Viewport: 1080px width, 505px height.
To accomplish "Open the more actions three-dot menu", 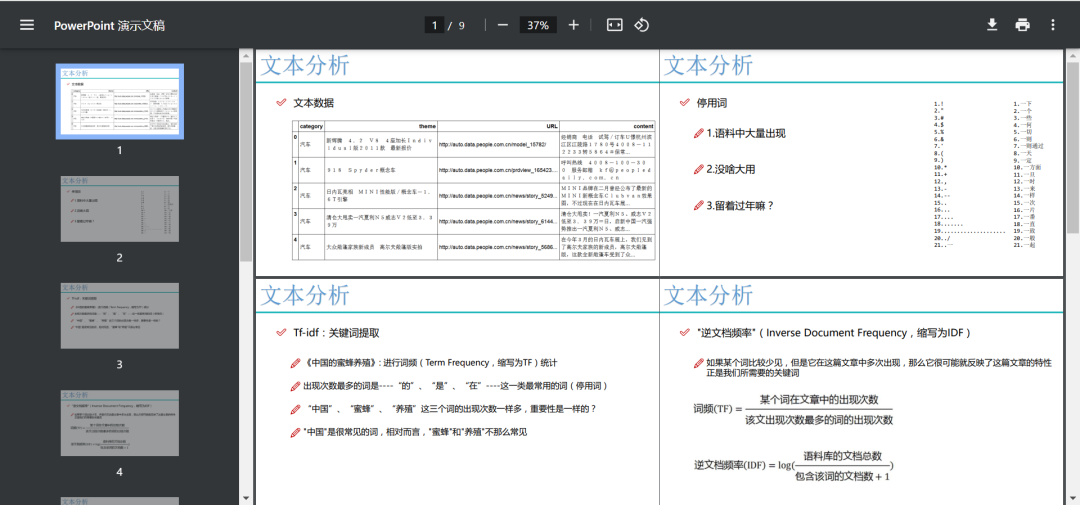I will [1052, 25].
